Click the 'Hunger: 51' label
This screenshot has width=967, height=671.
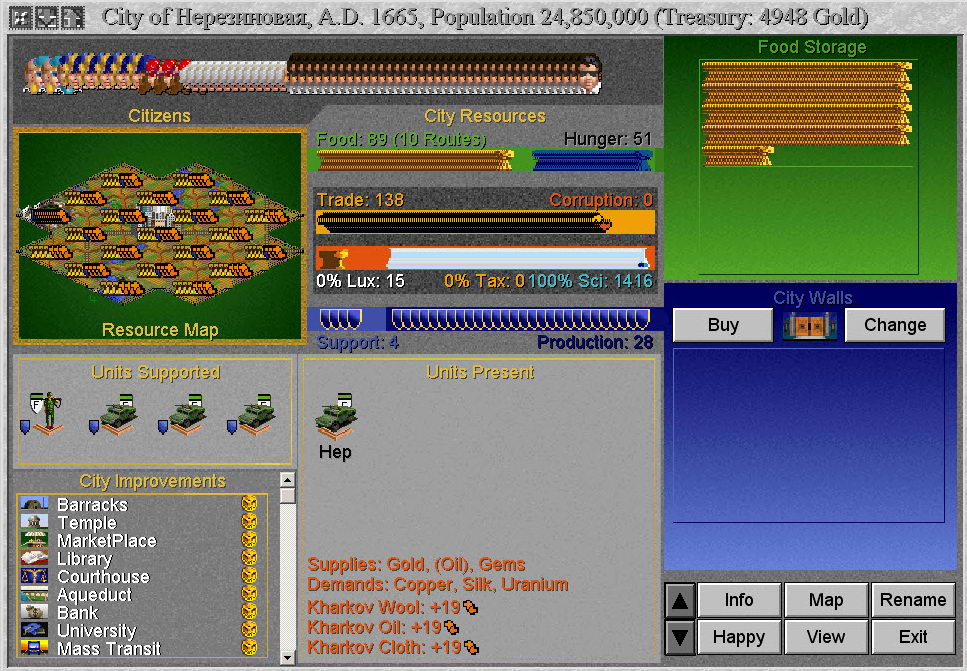coord(608,139)
